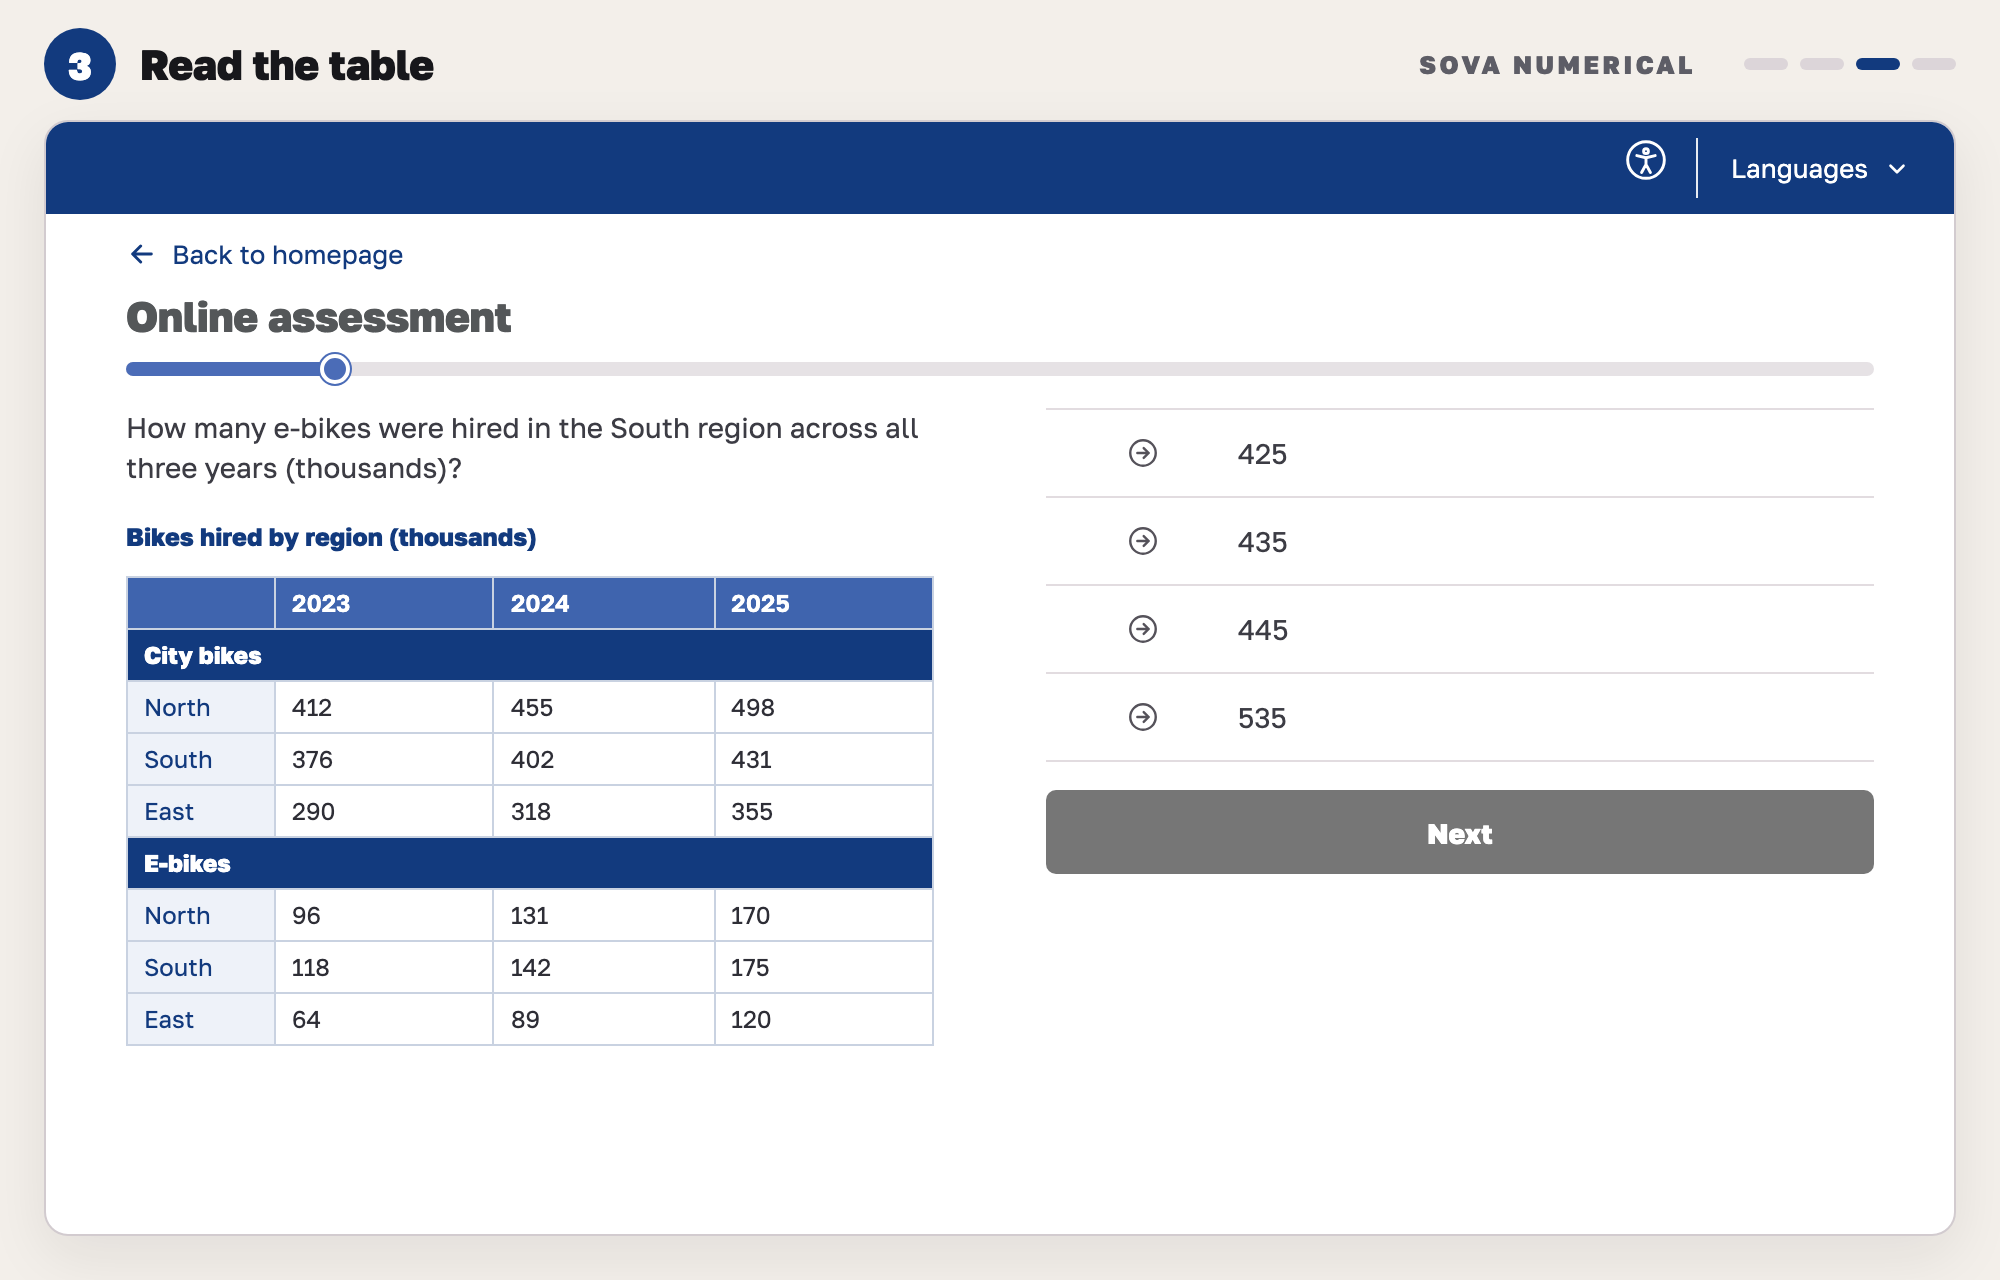Click the 2024 column header

604,603
